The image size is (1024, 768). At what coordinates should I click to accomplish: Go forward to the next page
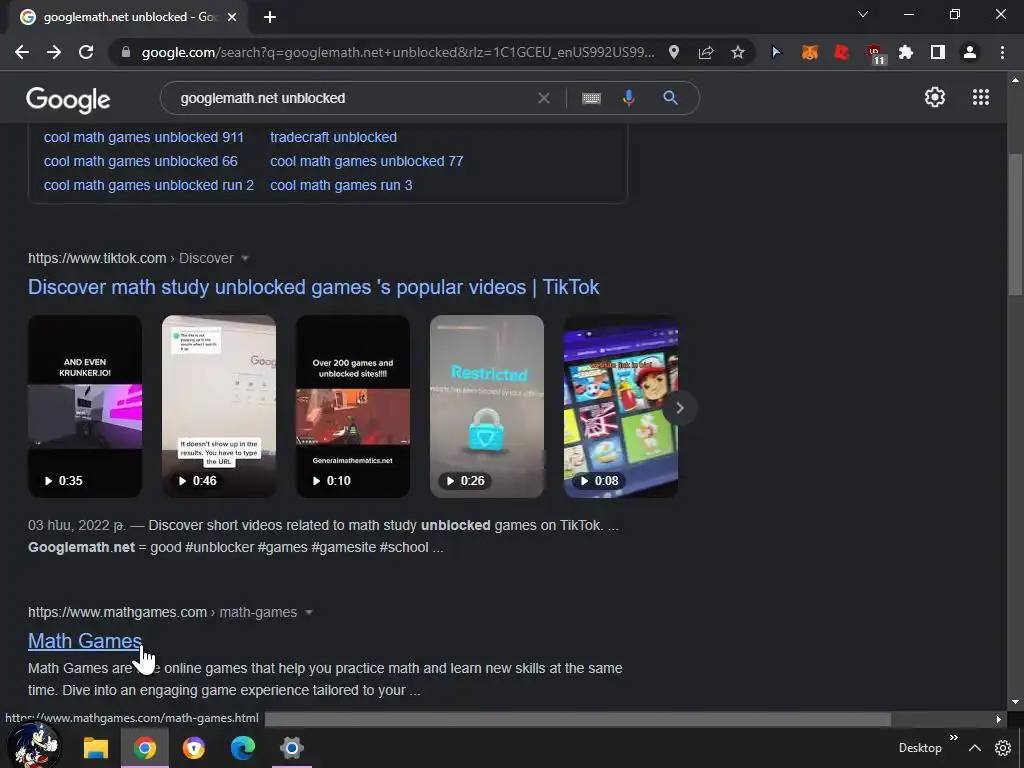54,52
